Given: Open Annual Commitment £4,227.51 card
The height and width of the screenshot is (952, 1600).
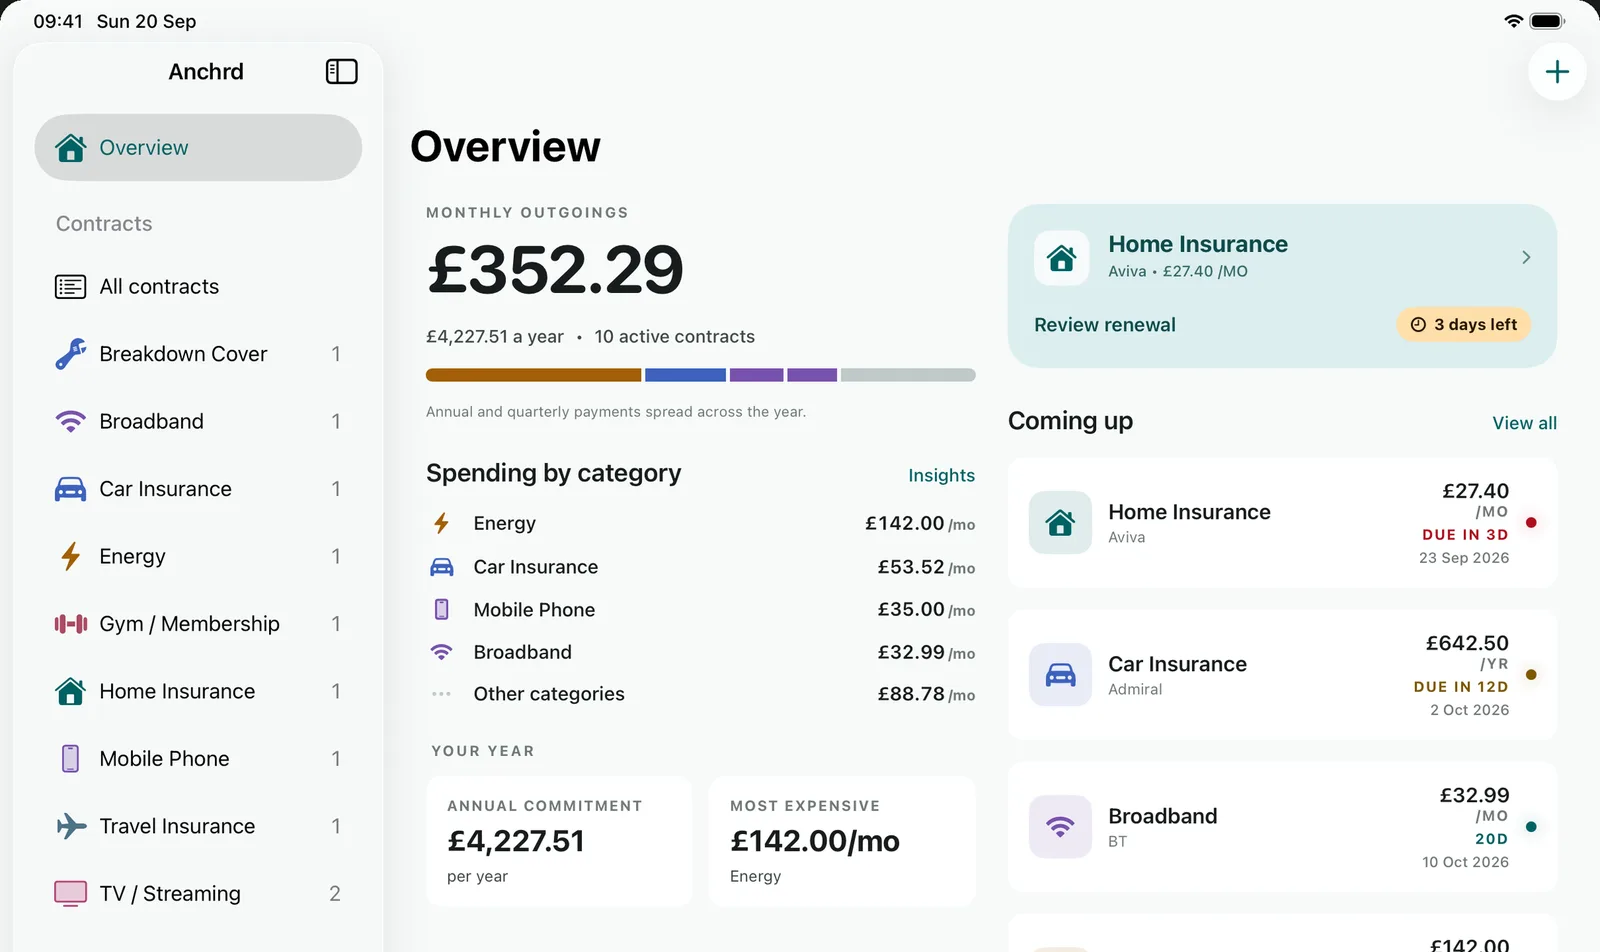Looking at the screenshot, I should [x=559, y=842].
